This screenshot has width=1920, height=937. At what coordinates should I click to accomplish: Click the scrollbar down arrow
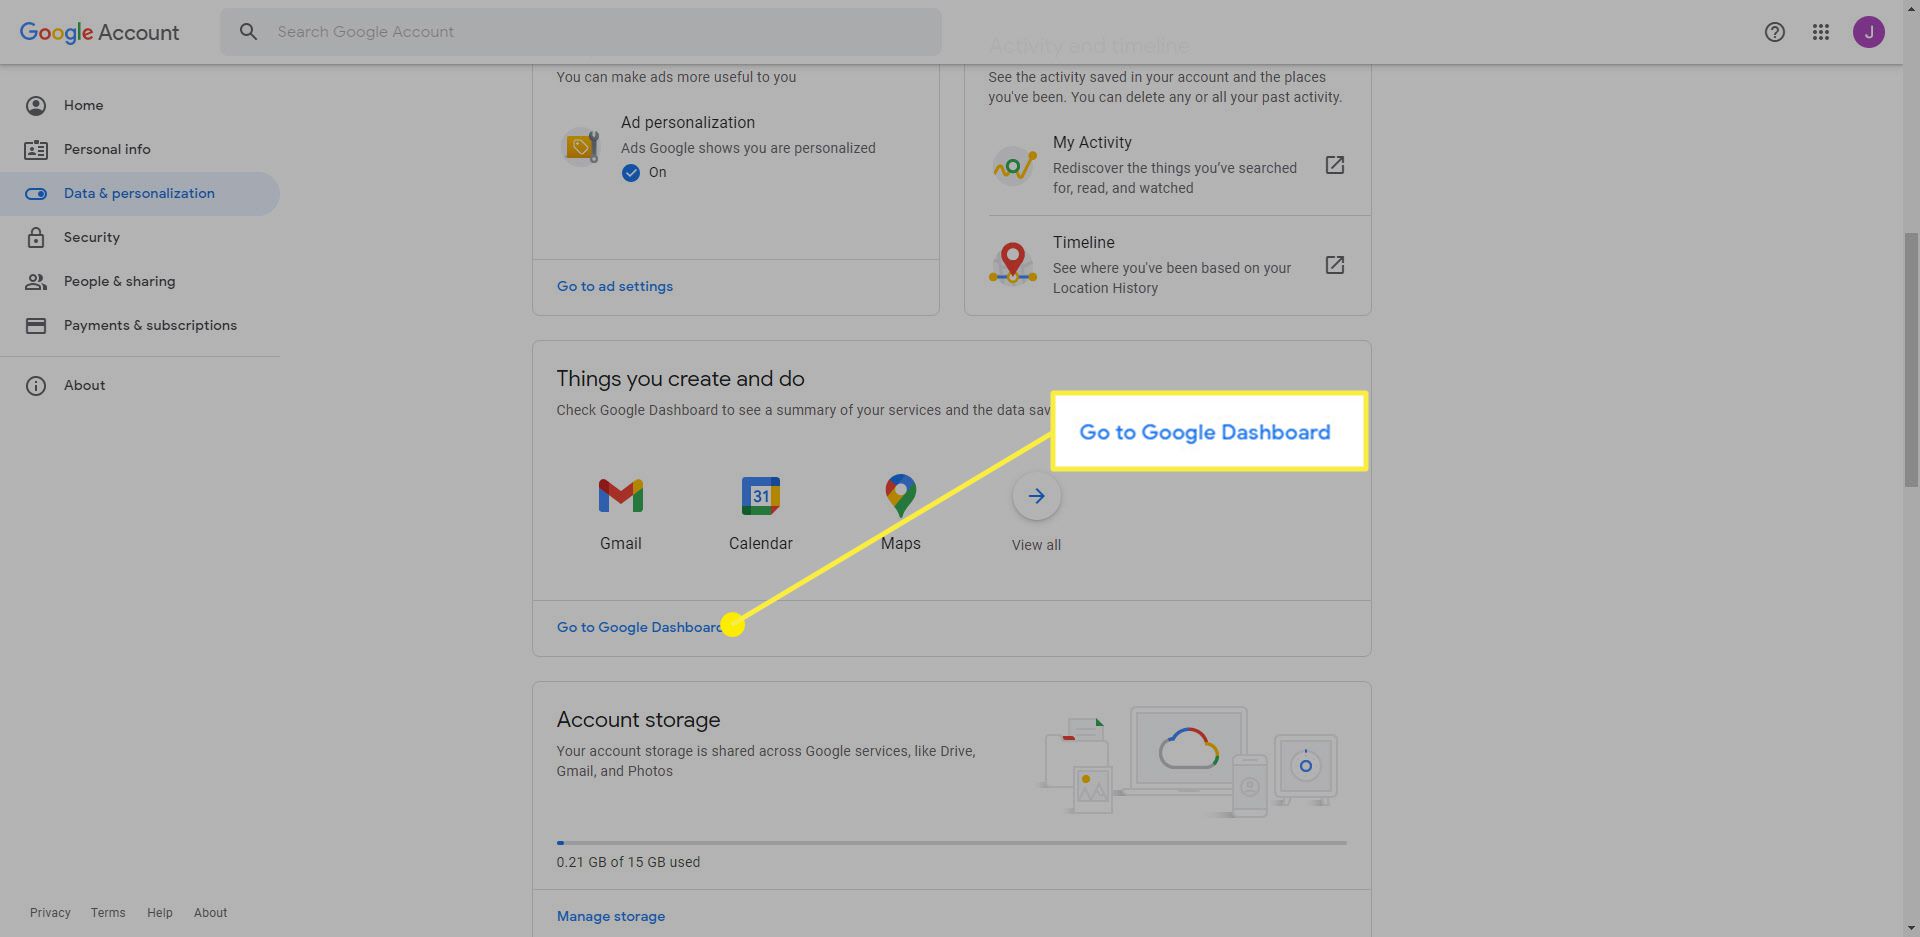point(1911,928)
